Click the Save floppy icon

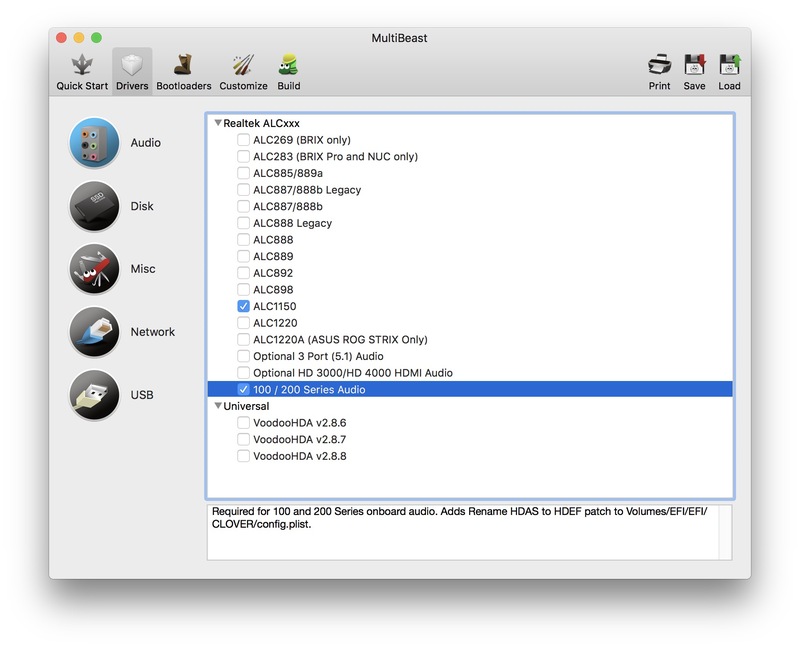[x=694, y=65]
